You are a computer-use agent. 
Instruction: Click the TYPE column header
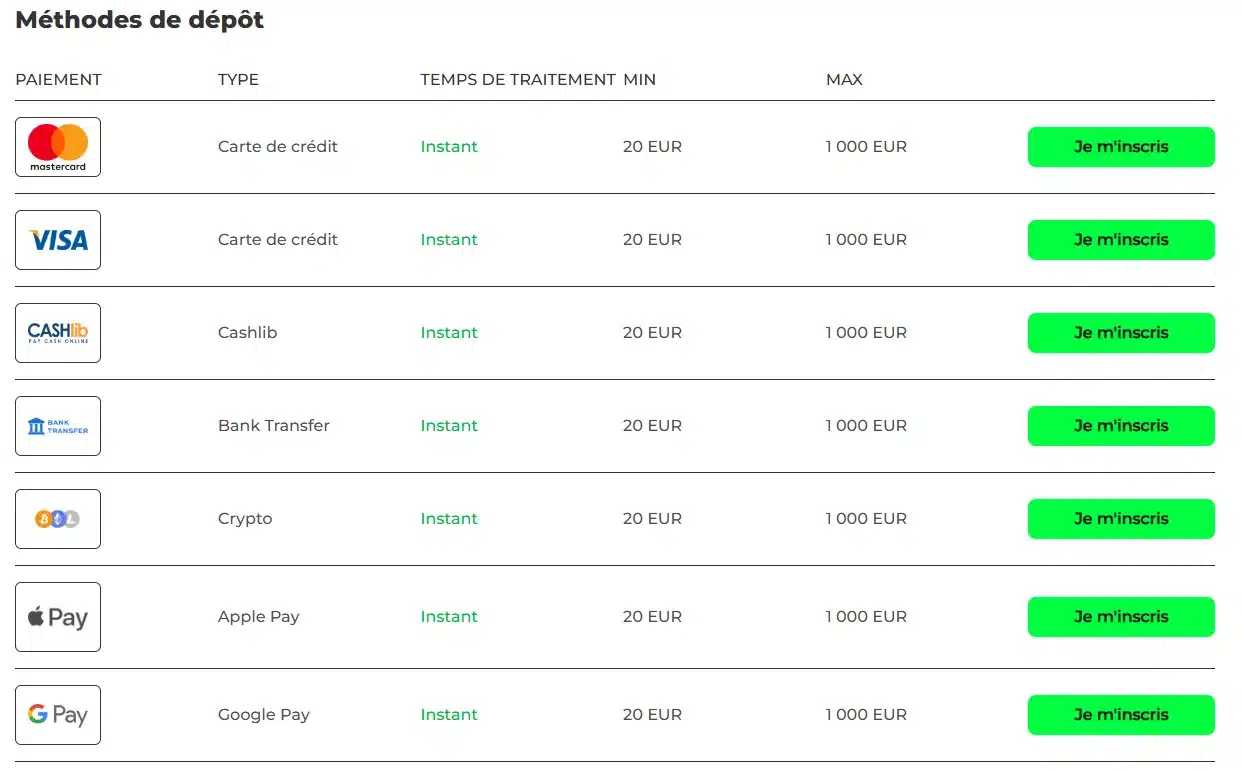point(238,80)
